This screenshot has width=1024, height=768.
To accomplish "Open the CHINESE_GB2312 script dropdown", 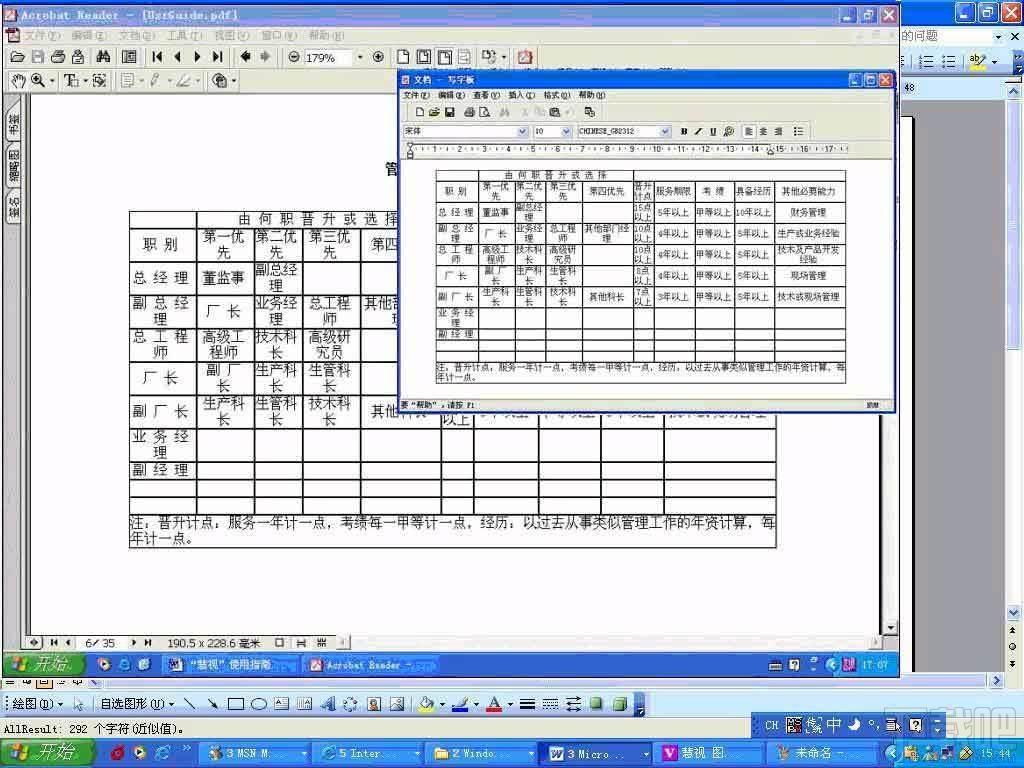I will (x=665, y=131).
